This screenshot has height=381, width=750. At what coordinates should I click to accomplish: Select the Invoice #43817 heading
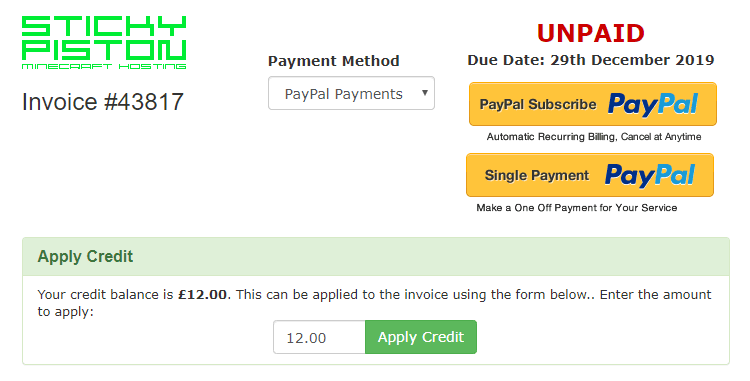click(x=103, y=102)
